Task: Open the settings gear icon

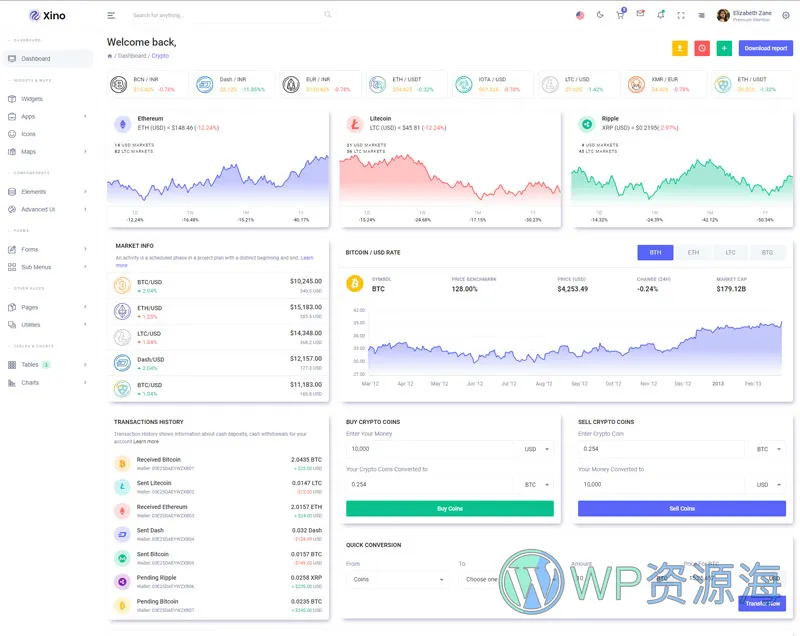Action: click(x=785, y=15)
